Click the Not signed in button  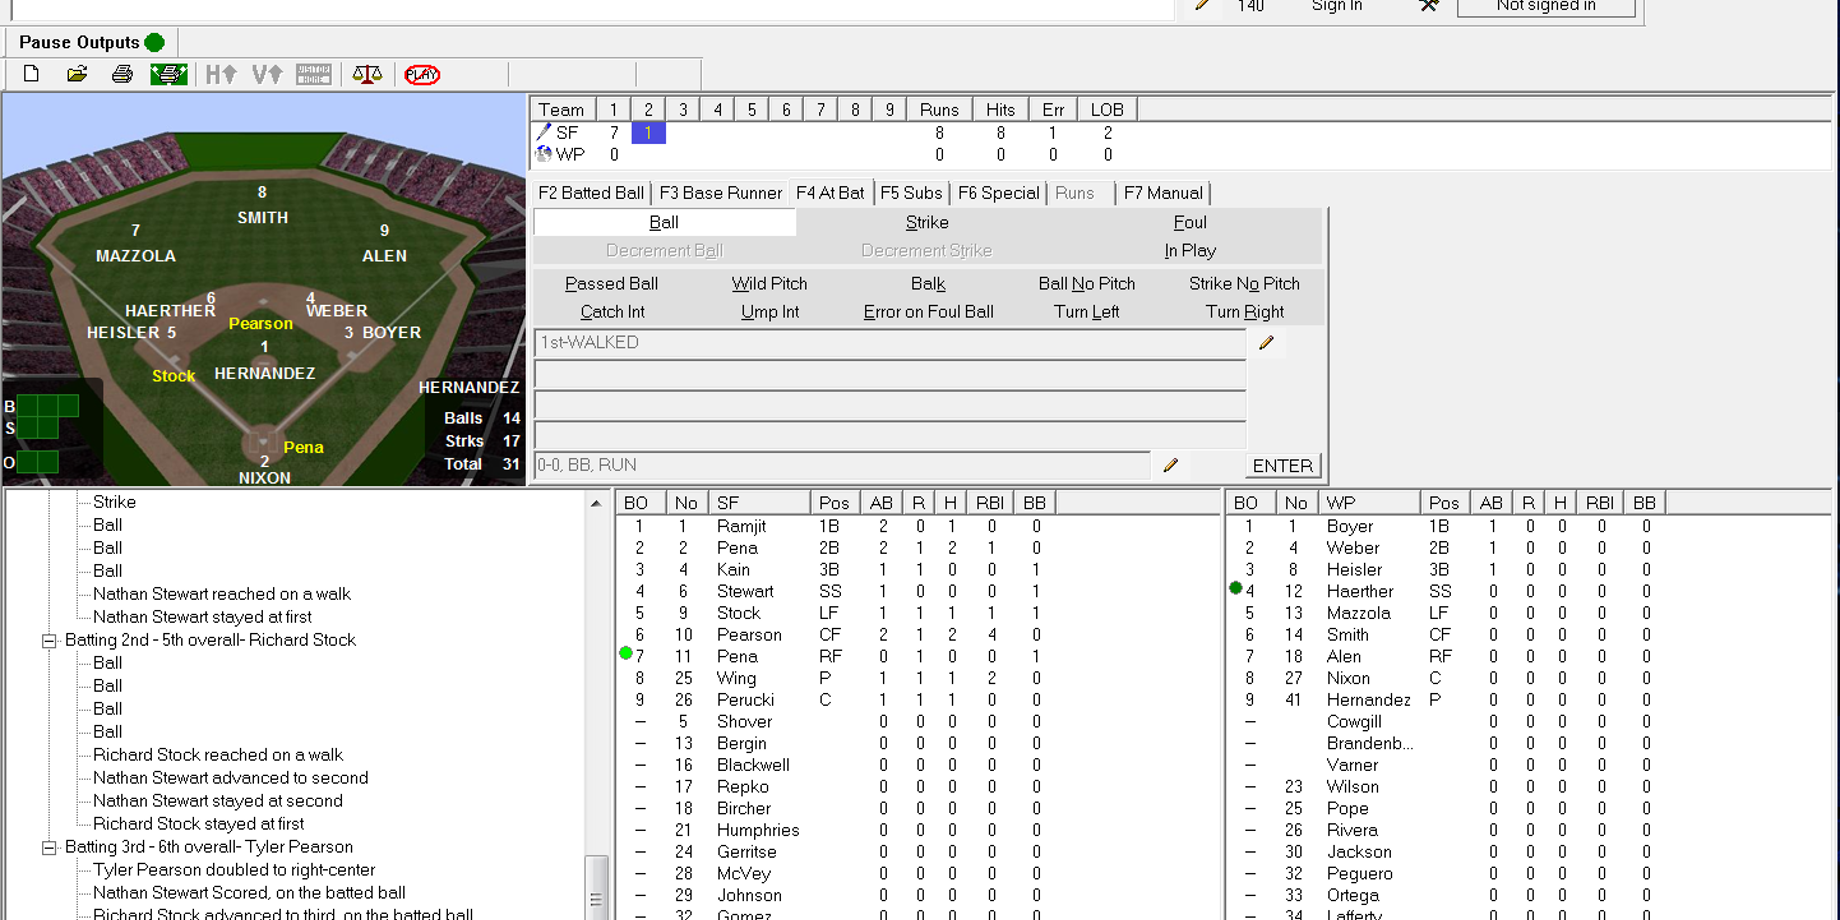tap(1546, 6)
